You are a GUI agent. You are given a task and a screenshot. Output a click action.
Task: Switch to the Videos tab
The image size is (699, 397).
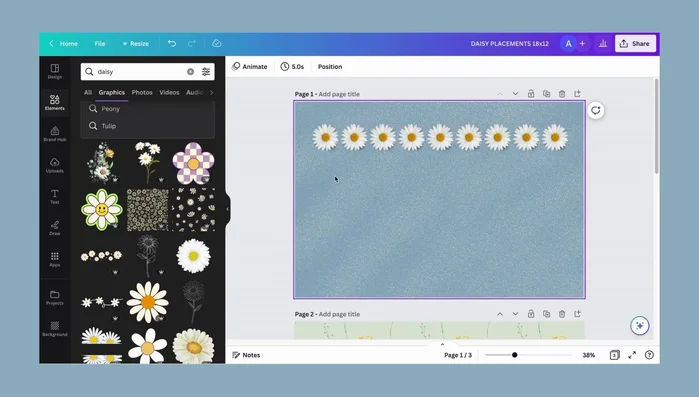click(169, 92)
